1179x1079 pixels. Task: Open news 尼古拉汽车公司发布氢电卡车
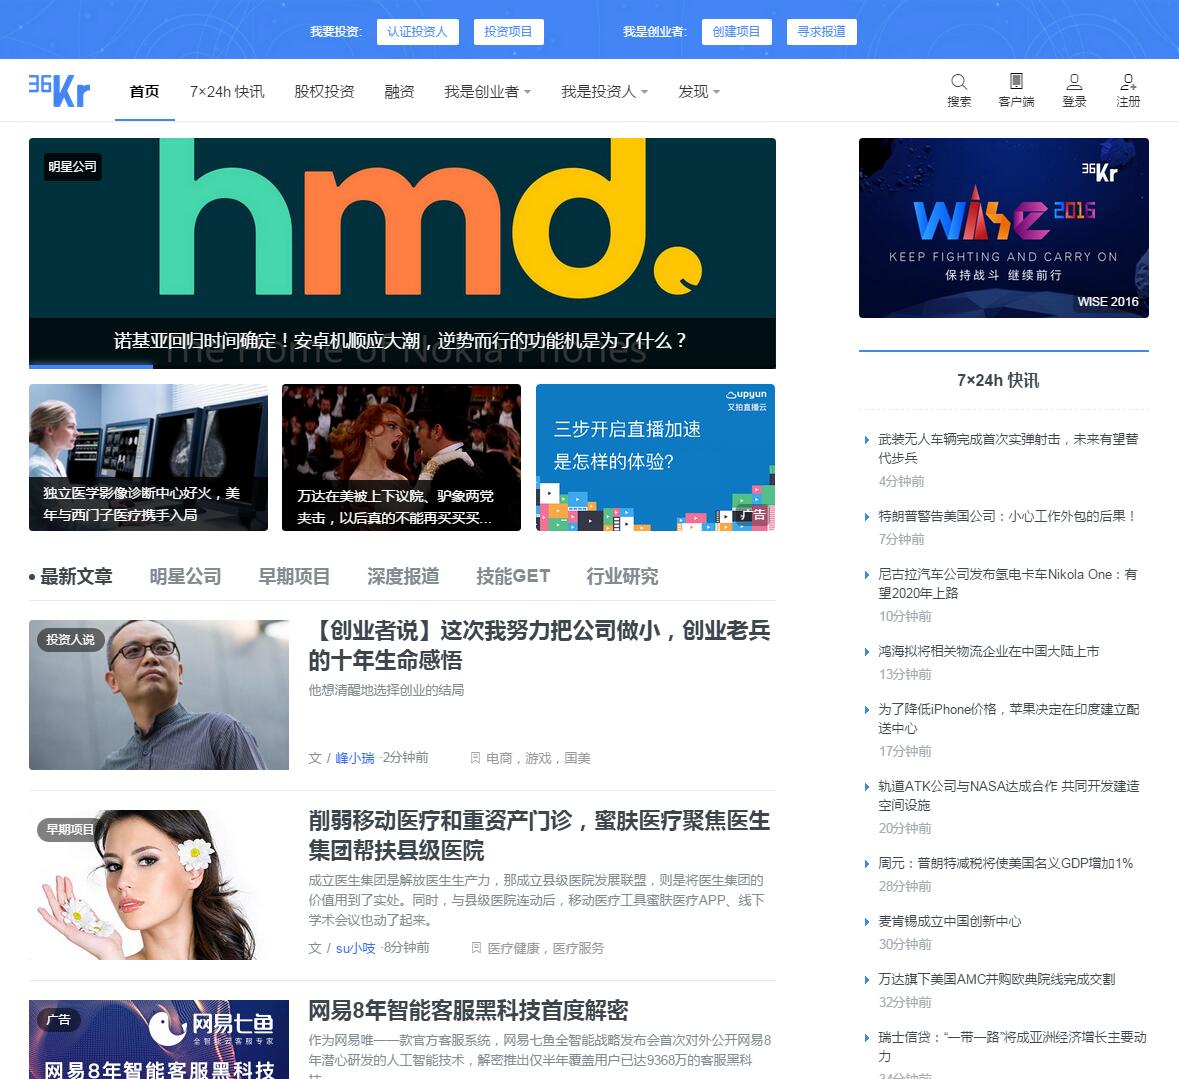(x=1008, y=583)
